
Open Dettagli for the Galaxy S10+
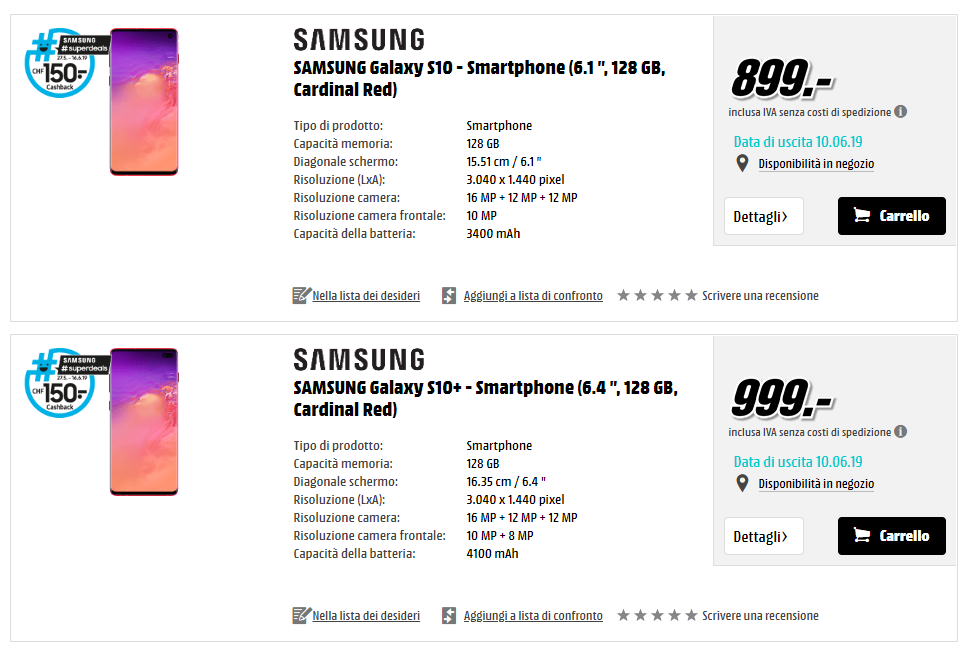pos(764,536)
